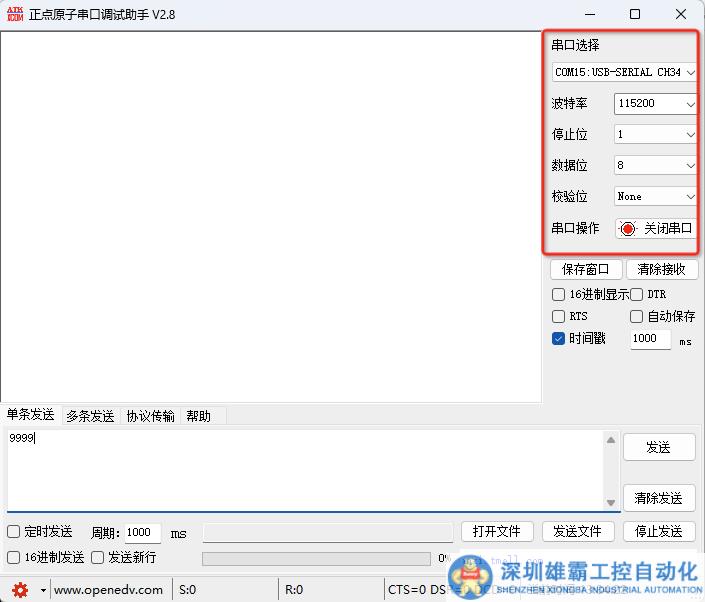Click 清除接收 to clear received data
This screenshot has width=705, height=602.
(x=661, y=269)
